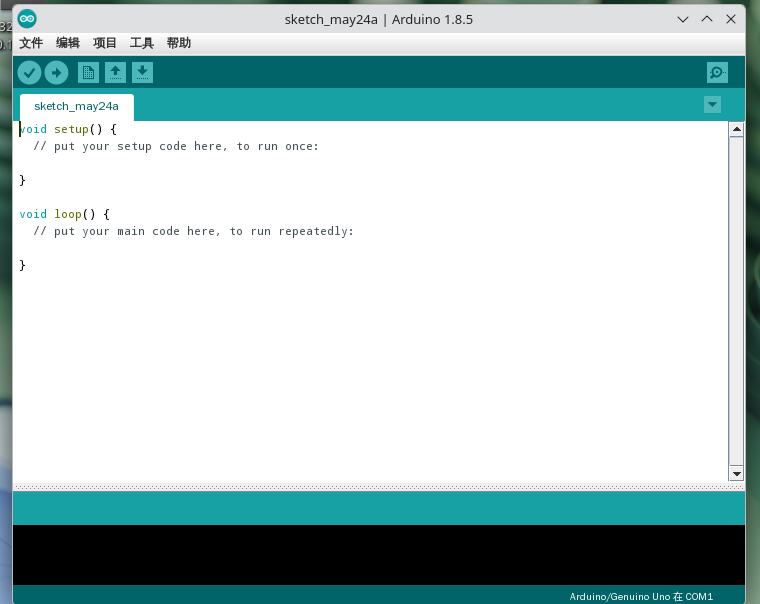Click the 'Arduino/Genuino Uno 在 COM1' status text
Viewport: 760px width, 604px height.
(x=641, y=597)
